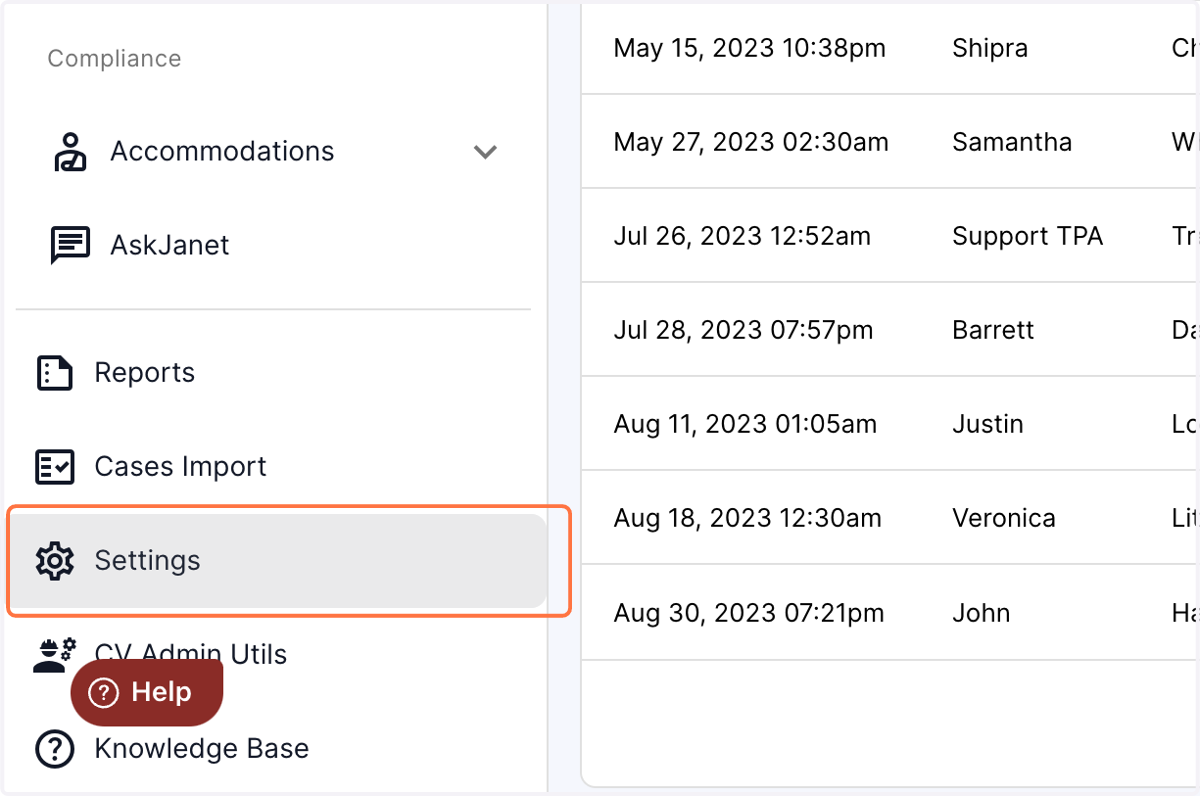Select the Jul 26, 2023 12:52am date cell
This screenshot has height=796, width=1200.
click(742, 236)
